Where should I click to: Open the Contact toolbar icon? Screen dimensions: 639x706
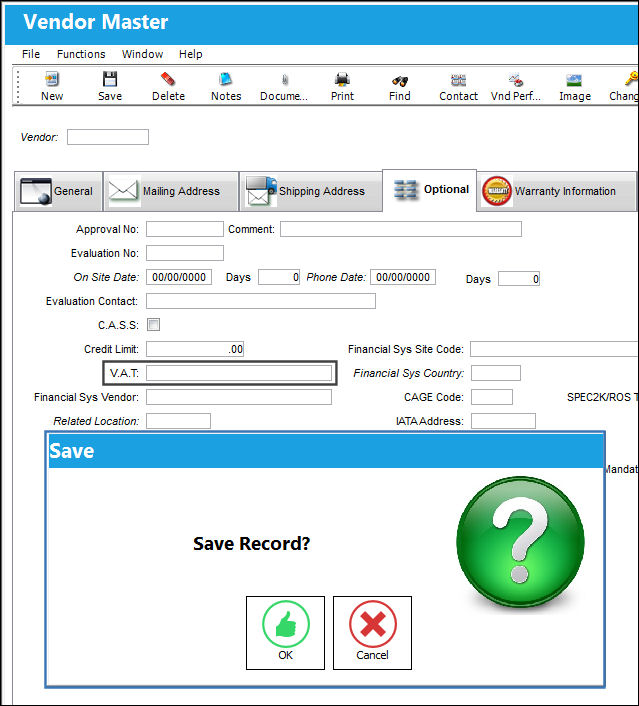tap(458, 80)
